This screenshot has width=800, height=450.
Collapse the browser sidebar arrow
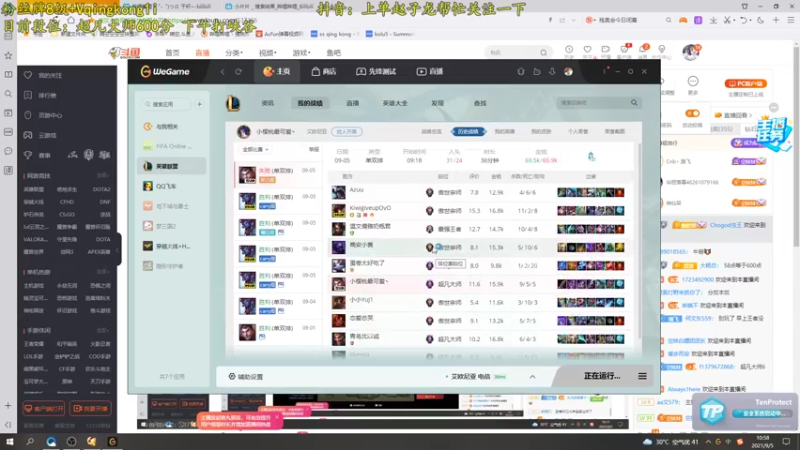pos(8,424)
